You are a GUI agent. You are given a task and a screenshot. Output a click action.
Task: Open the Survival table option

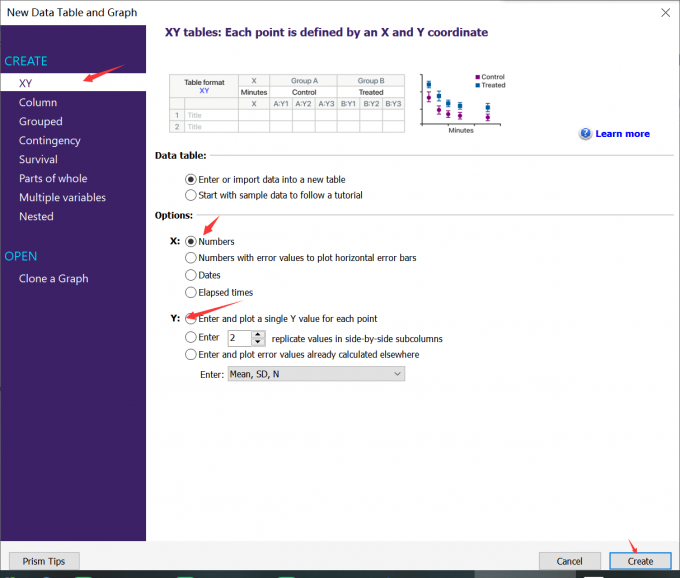click(38, 160)
